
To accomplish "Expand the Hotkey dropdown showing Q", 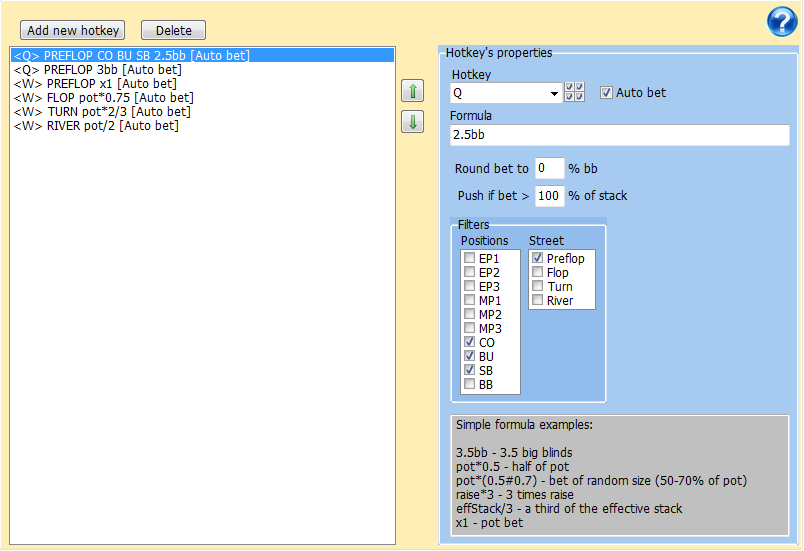I will click(x=555, y=94).
